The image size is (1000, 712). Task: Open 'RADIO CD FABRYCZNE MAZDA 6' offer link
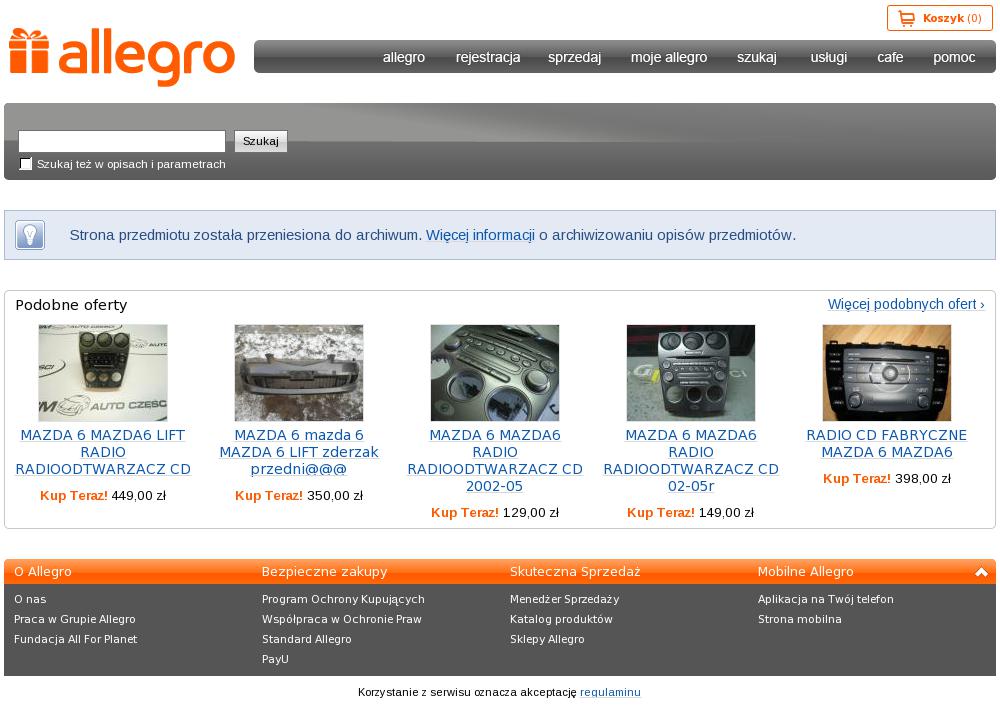pos(886,443)
